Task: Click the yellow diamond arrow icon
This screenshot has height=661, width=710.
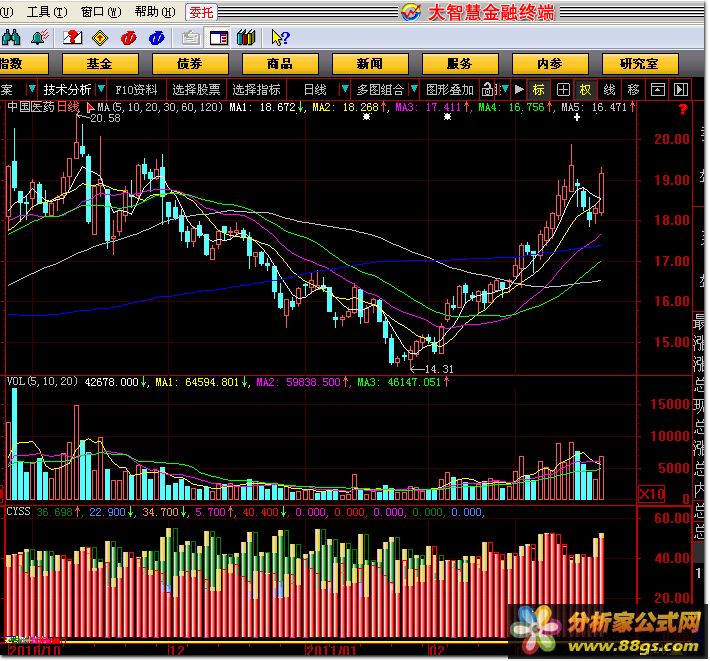Action: (100, 38)
